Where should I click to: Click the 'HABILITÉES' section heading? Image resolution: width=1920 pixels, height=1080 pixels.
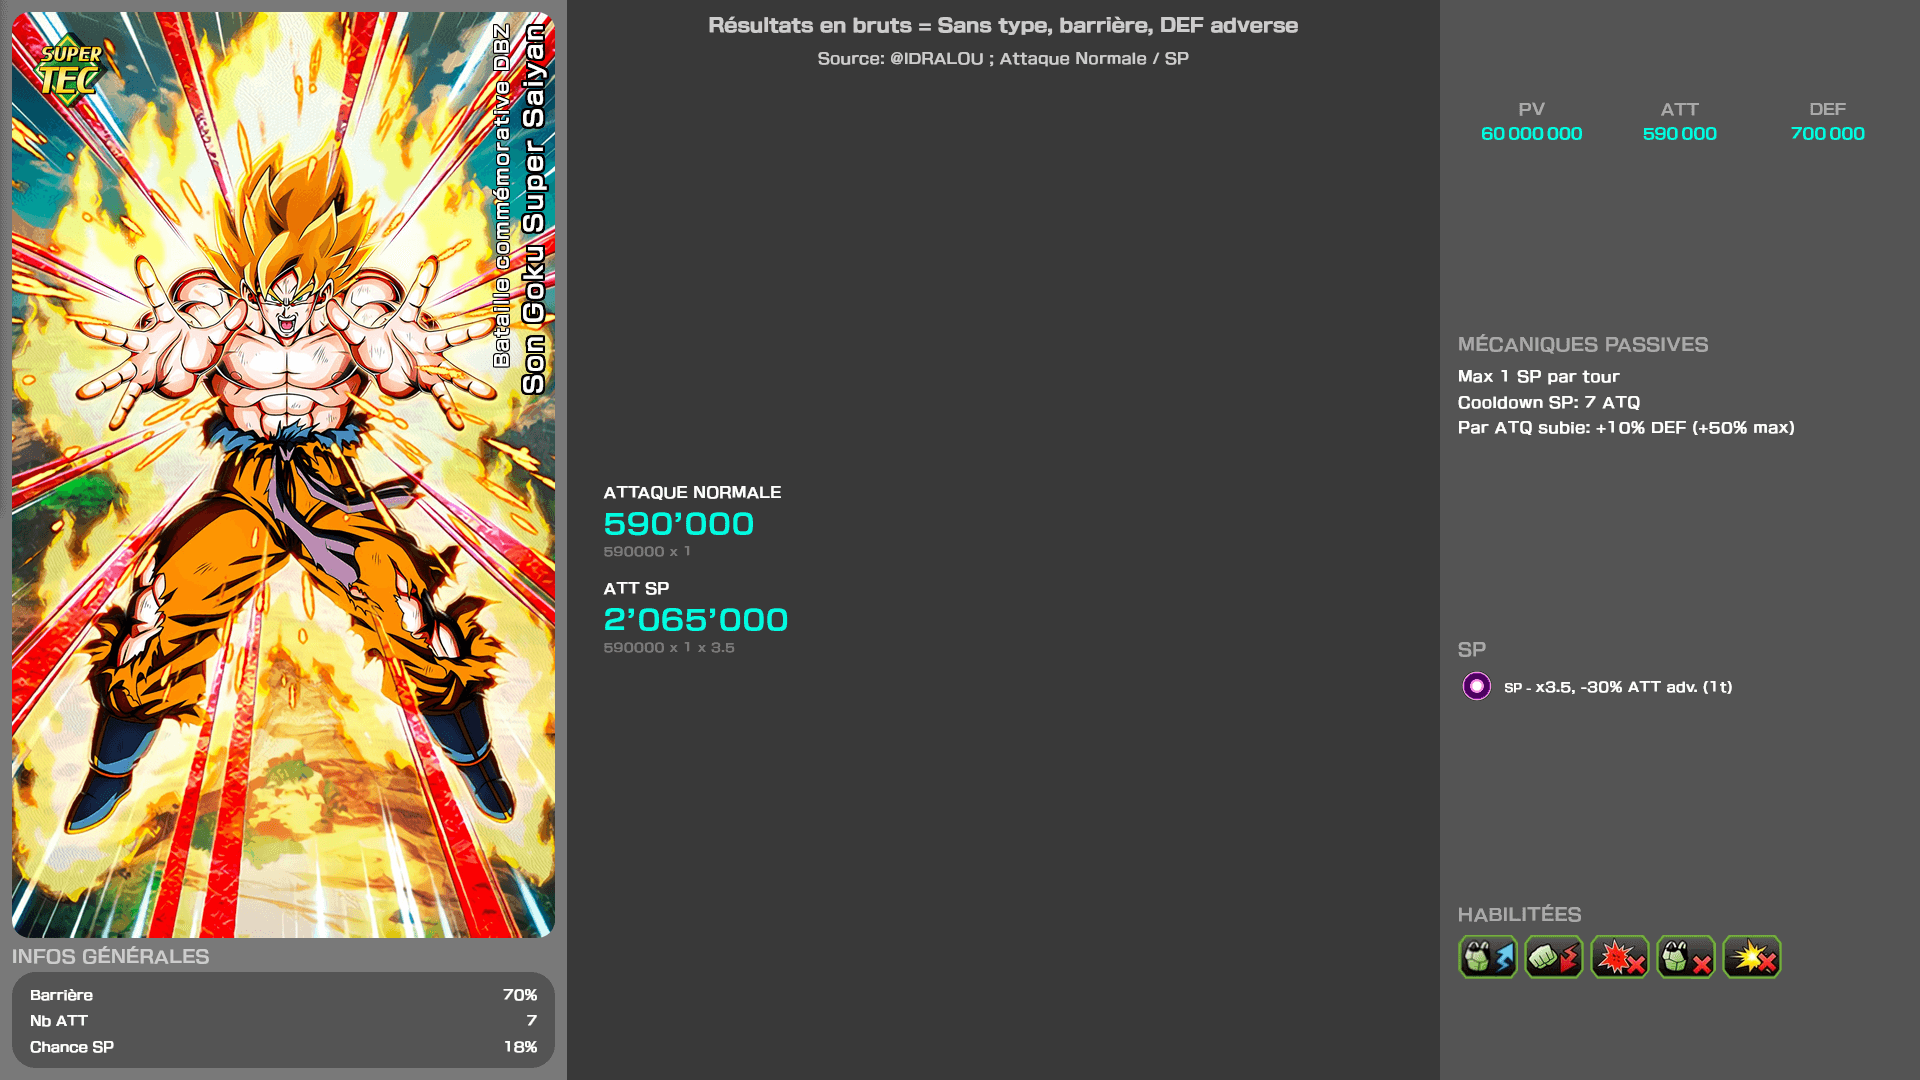[x=1519, y=914]
